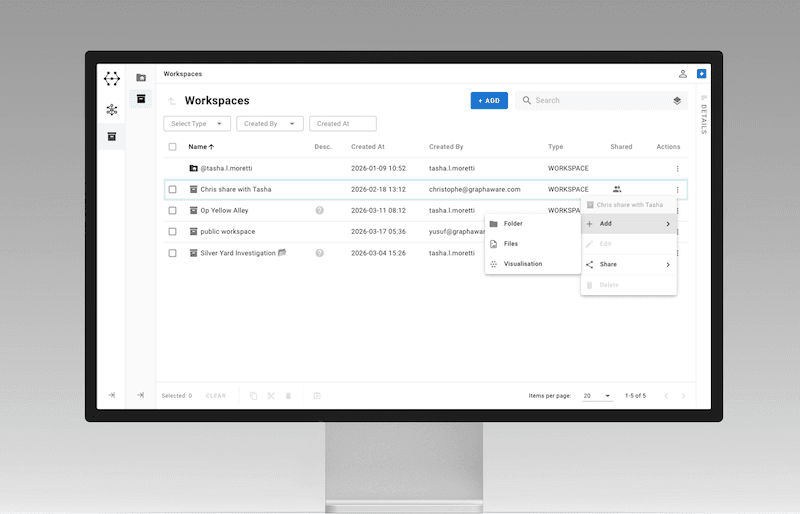Select Visualisation in the Add submenu
Viewport: 800px width, 514px height.
[522, 264]
